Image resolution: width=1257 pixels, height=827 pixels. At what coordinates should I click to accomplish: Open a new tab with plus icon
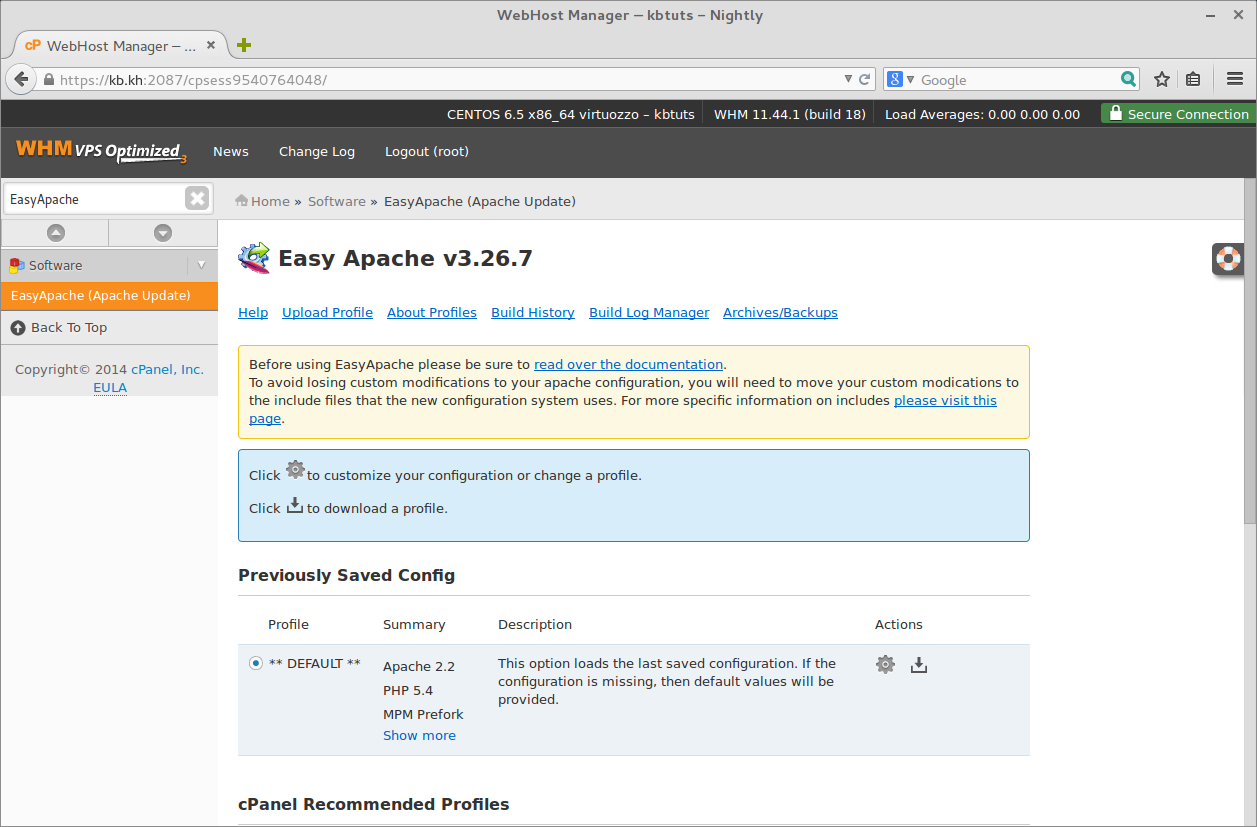[244, 45]
